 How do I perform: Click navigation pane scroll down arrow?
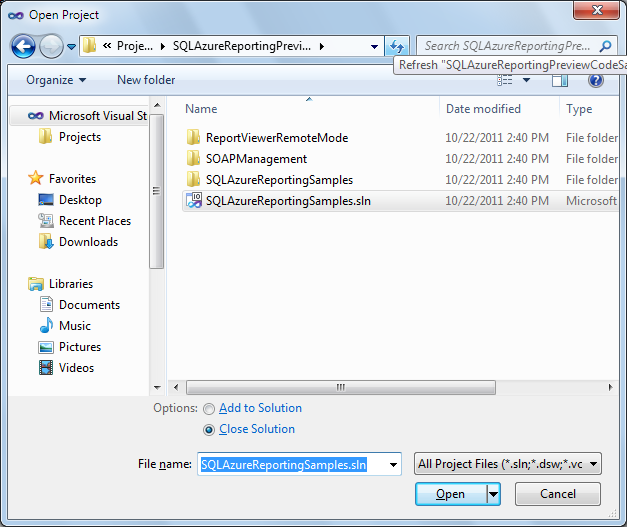click(157, 387)
